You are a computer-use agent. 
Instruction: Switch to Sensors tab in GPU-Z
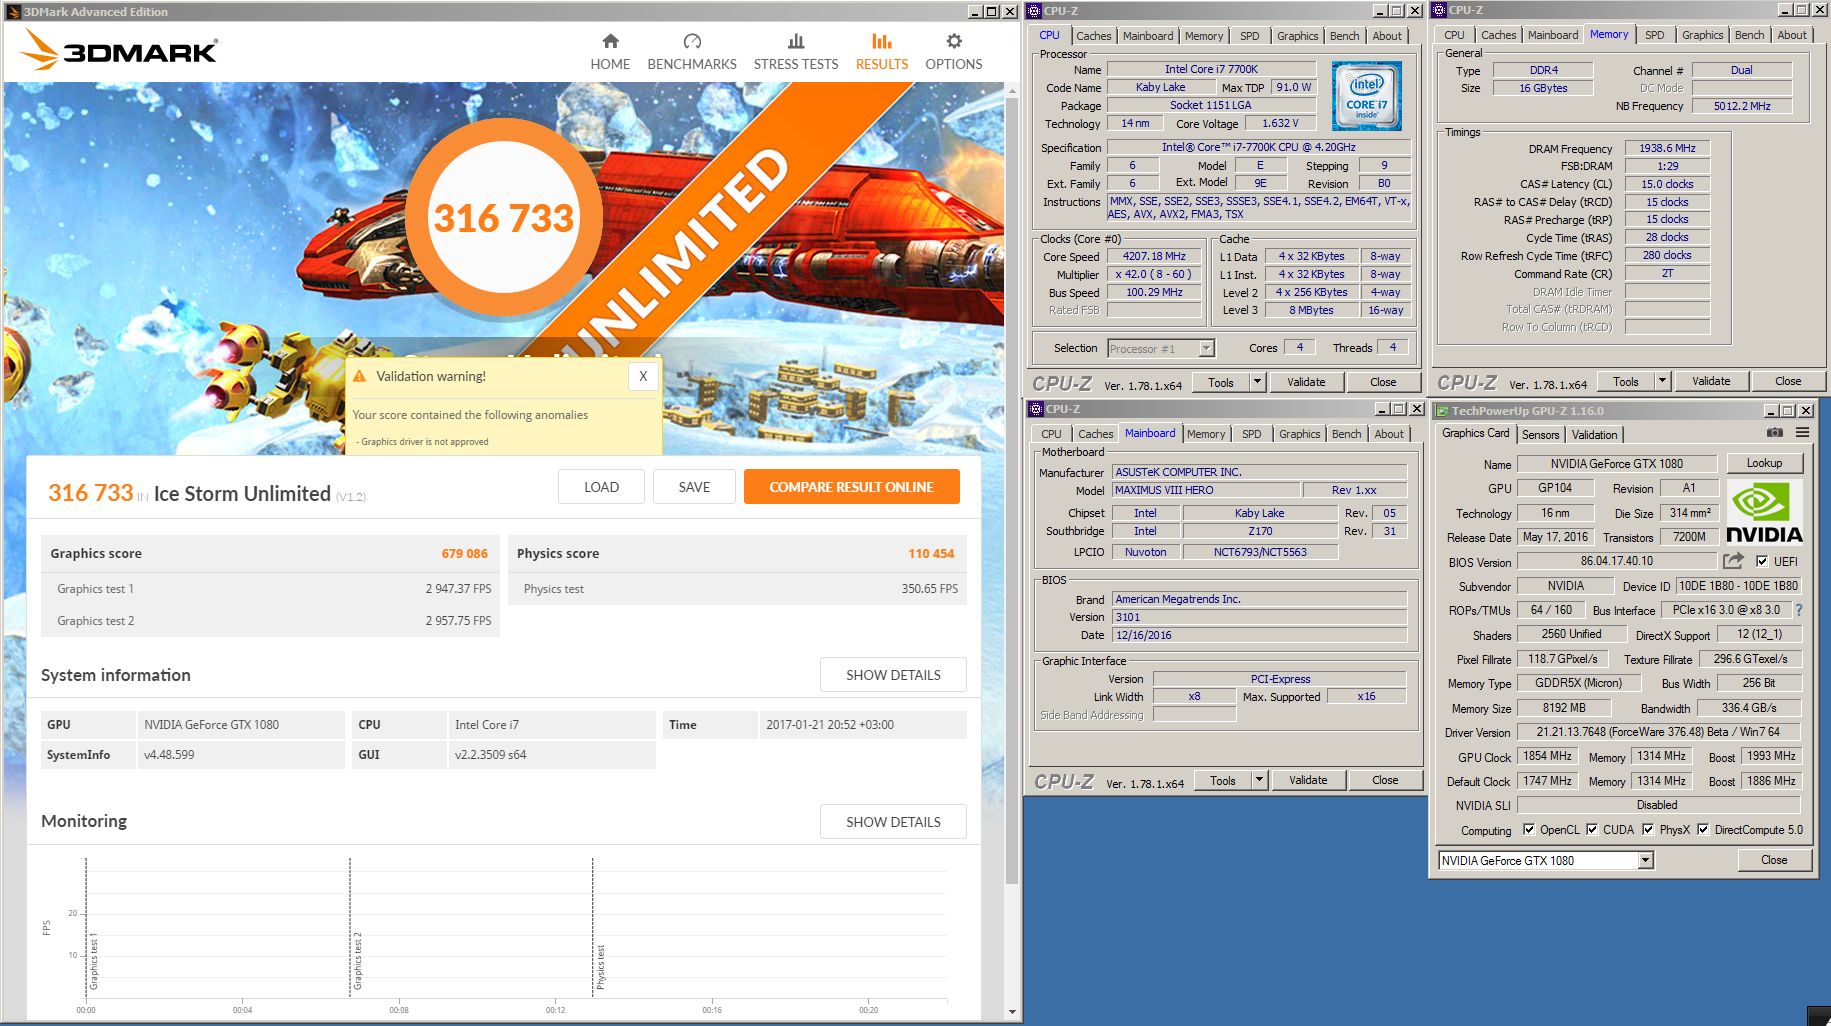[1540, 435]
